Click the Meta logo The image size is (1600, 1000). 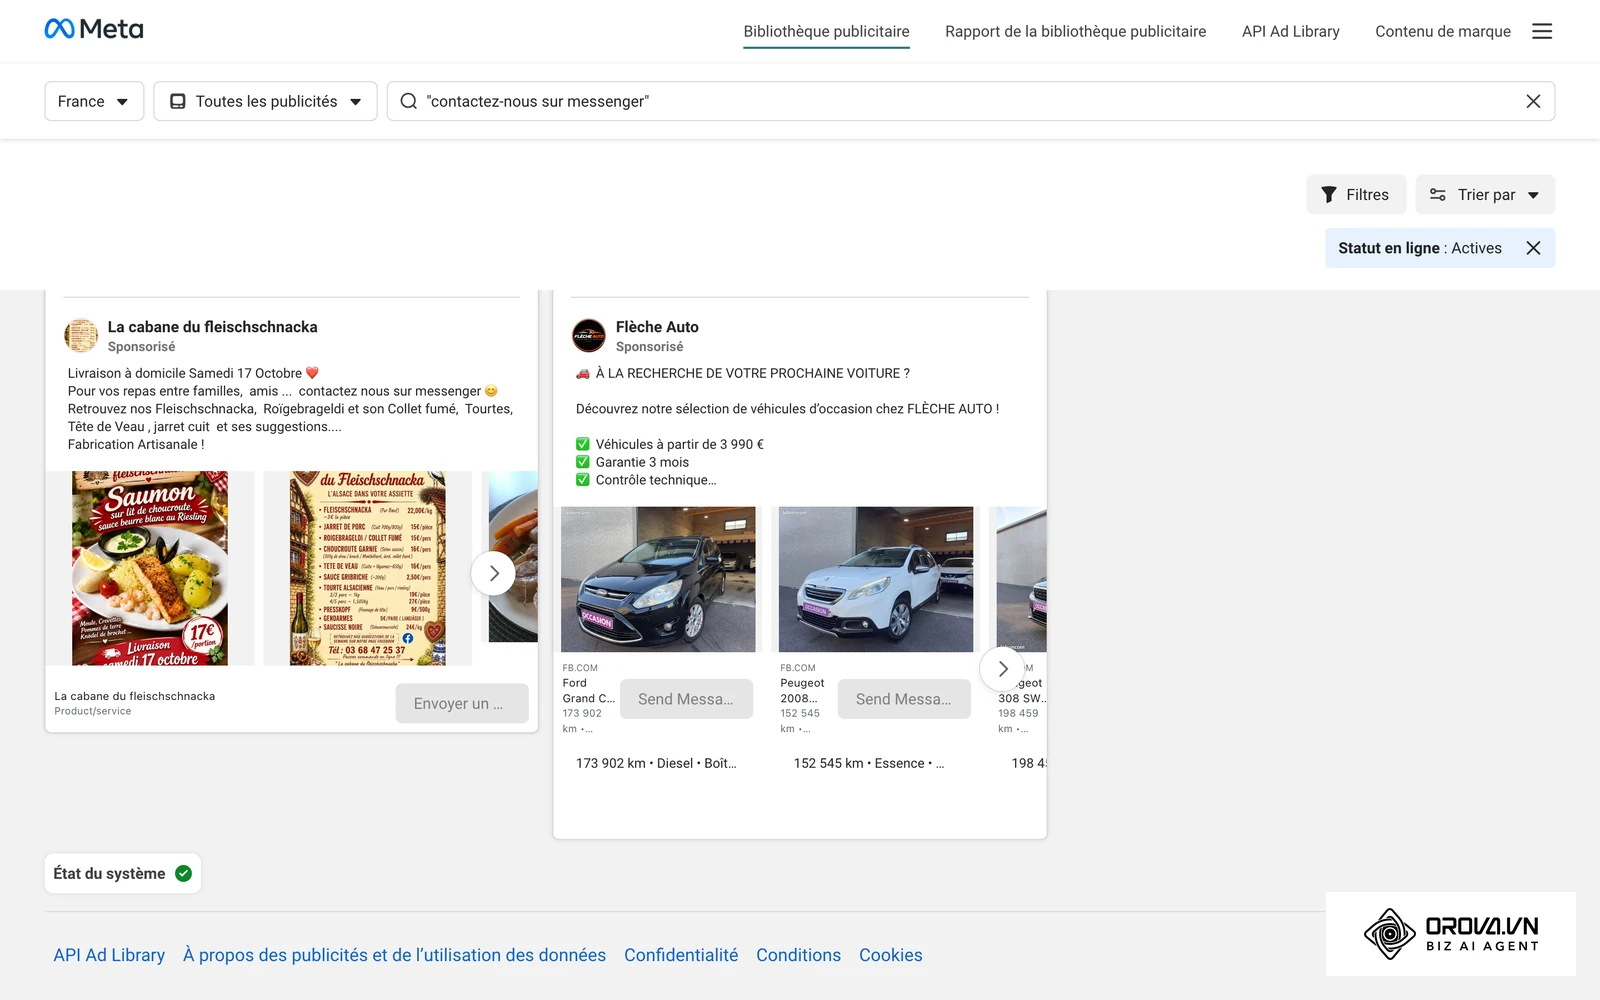click(x=94, y=29)
